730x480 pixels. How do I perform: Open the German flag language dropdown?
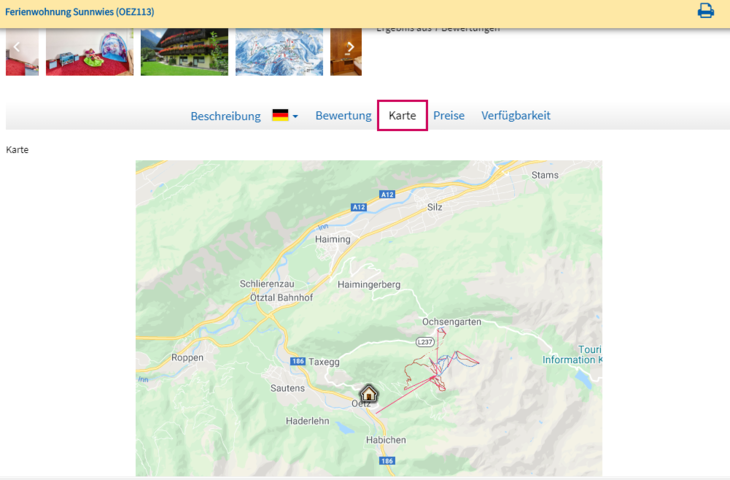[285, 116]
